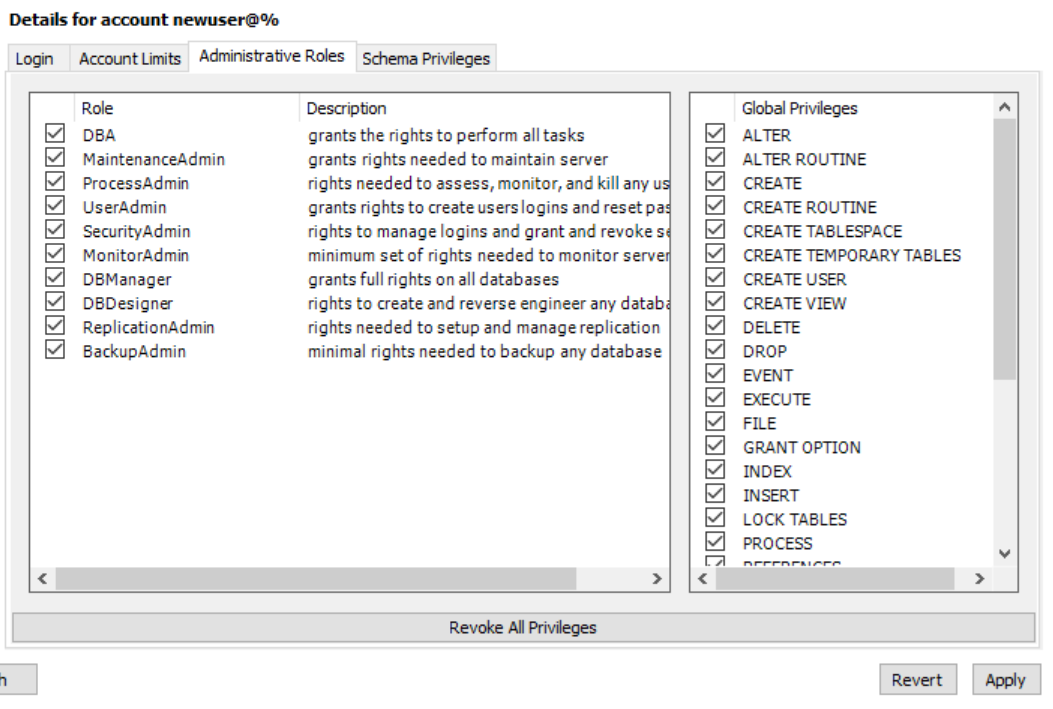Toggle the DROP privilege checkbox
The image size is (1053, 709).
[715, 350]
